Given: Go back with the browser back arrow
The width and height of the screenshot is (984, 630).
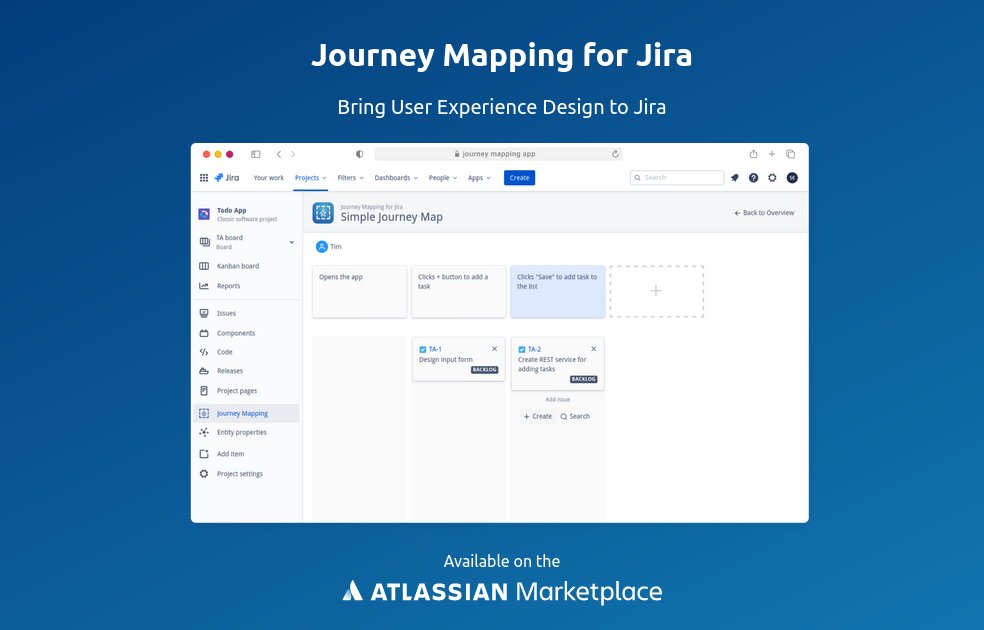Looking at the screenshot, I should [x=279, y=154].
